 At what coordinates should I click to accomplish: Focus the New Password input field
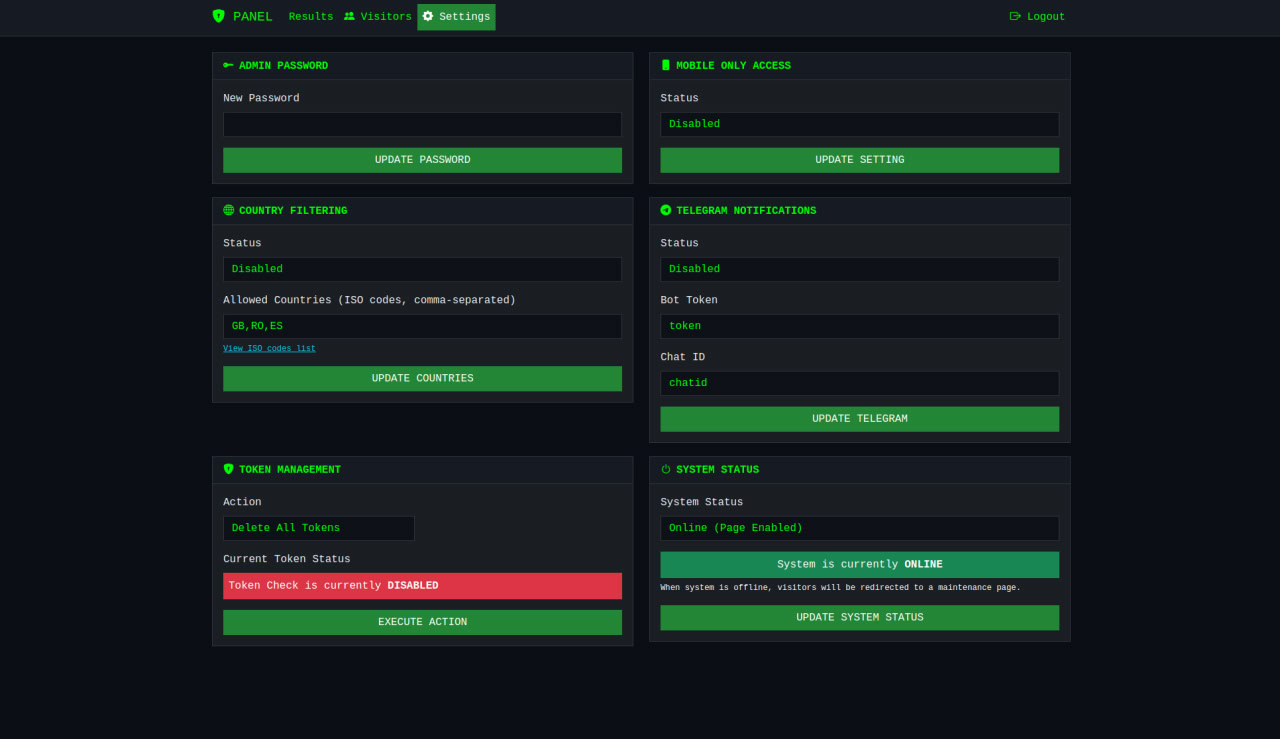click(x=422, y=124)
